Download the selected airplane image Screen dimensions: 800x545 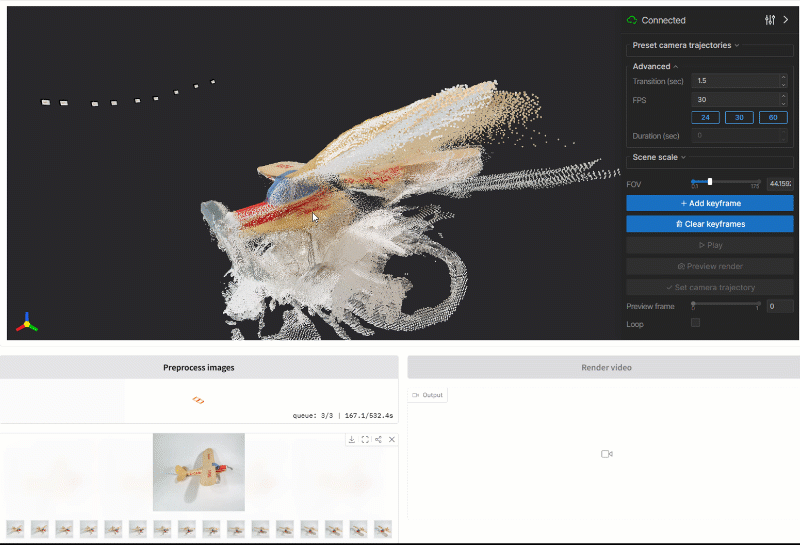click(352, 440)
